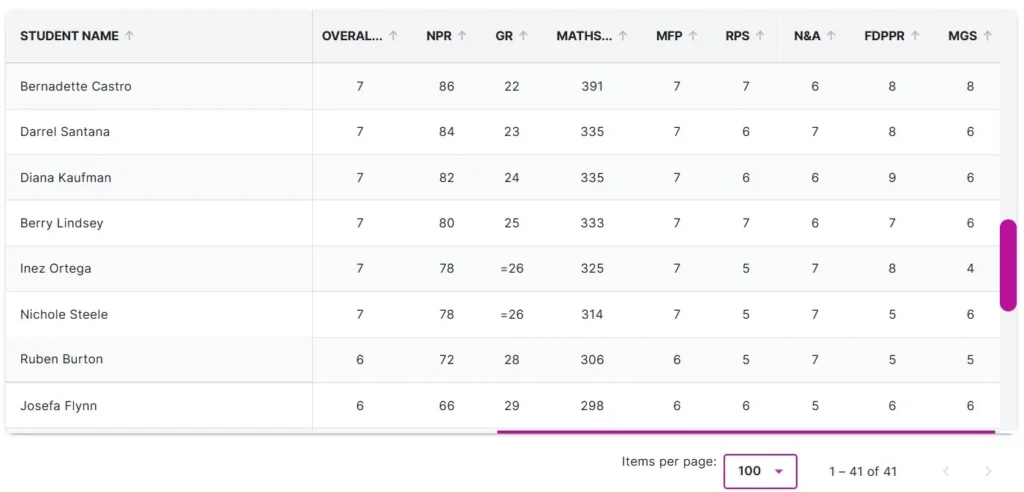
Task: Click the Student Name column header
Action: [69, 36]
